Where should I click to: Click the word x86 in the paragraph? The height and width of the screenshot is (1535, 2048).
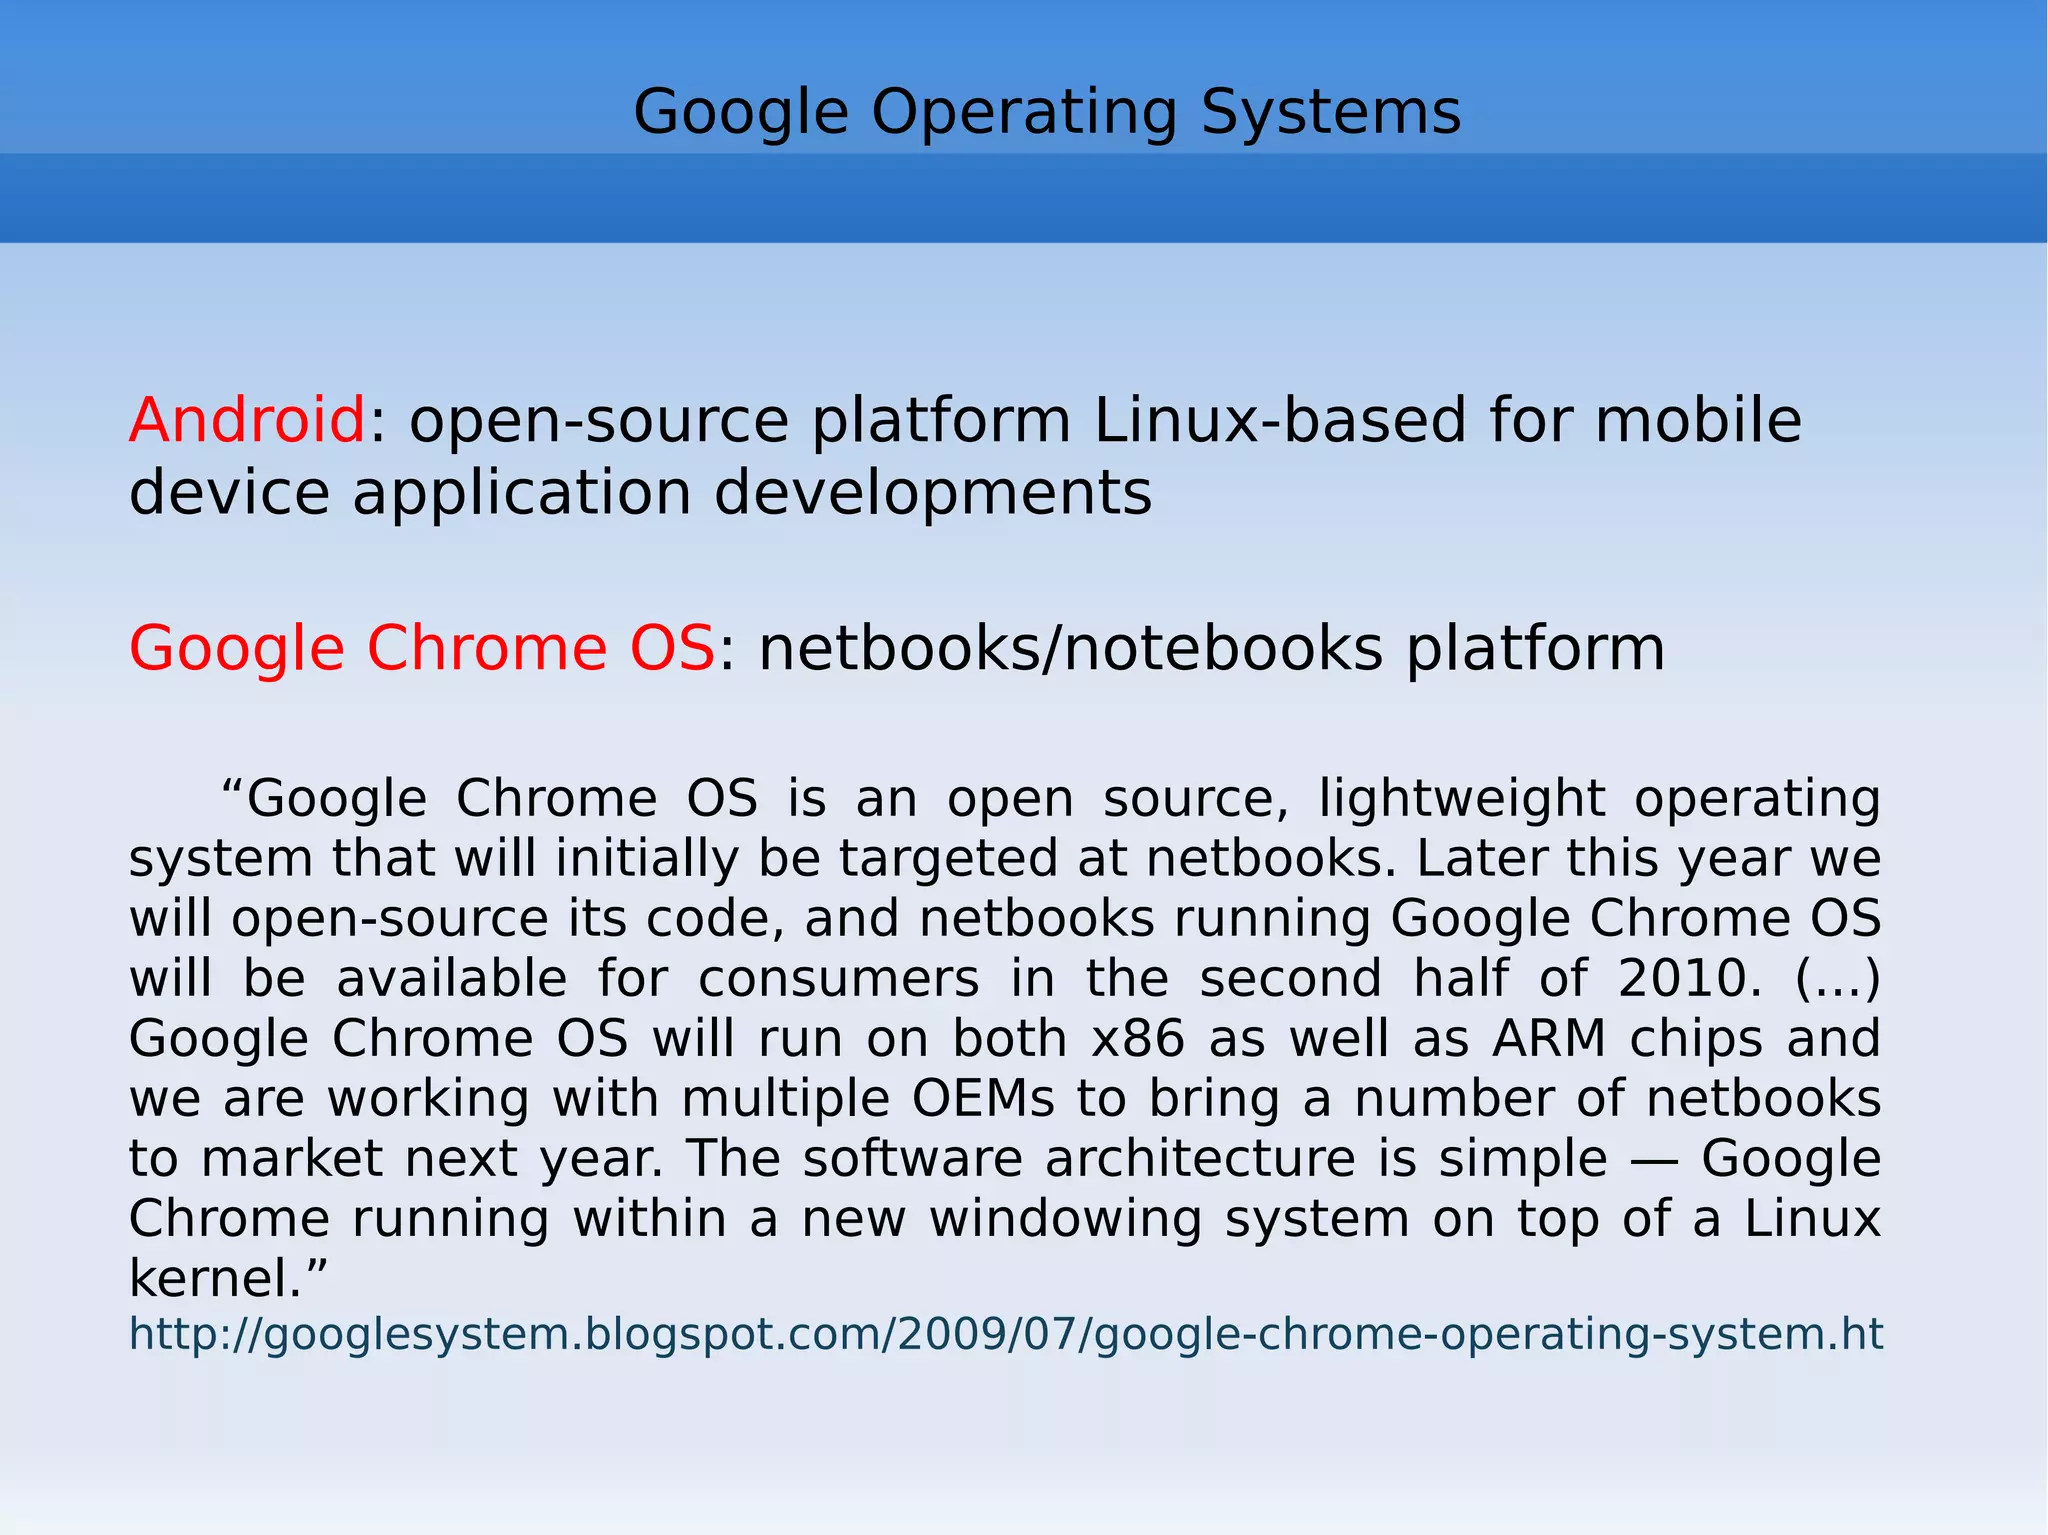coord(1138,1039)
